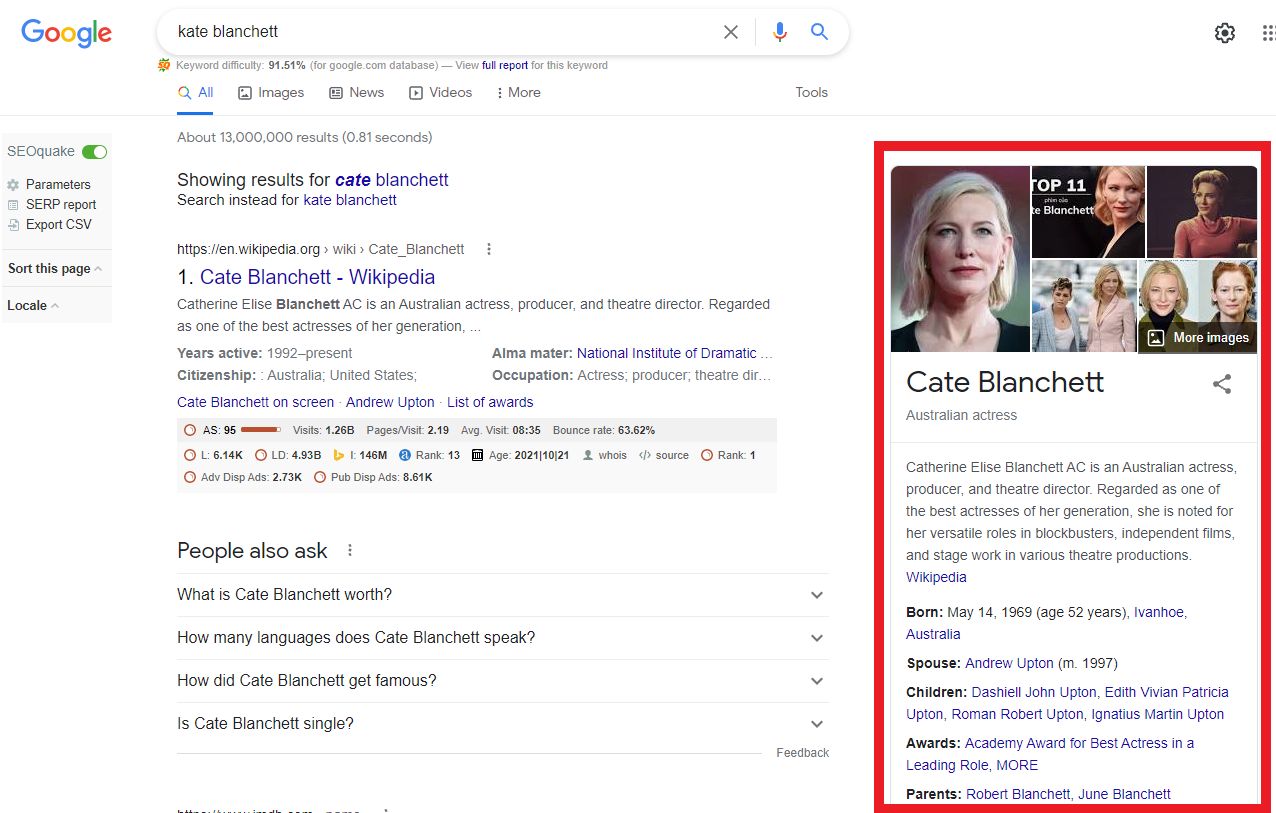Open the Andrew Upton sitelink under Wikipedia result
The image size is (1276, 813).
(x=390, y=402)
